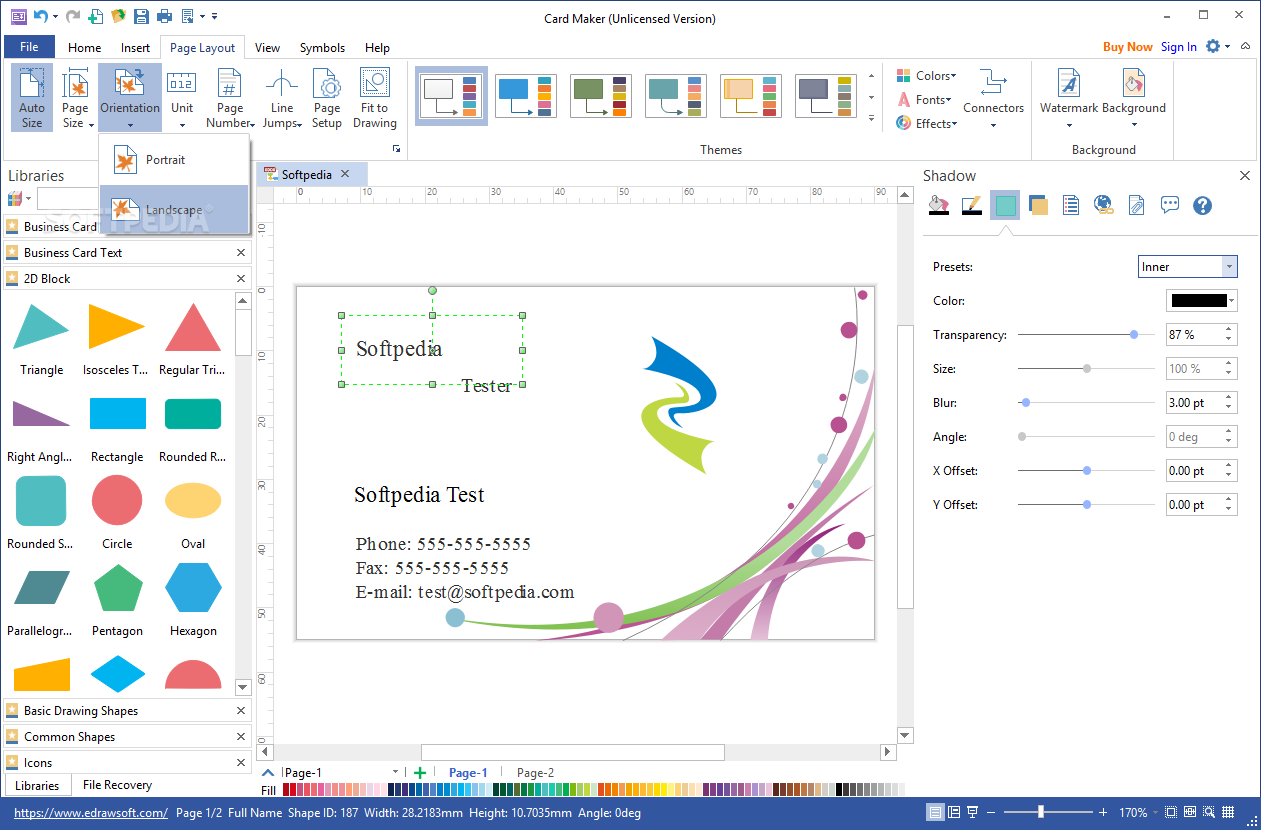Open Line Jumps options
The image size is (1261, 830).
(x=282, y=98)
